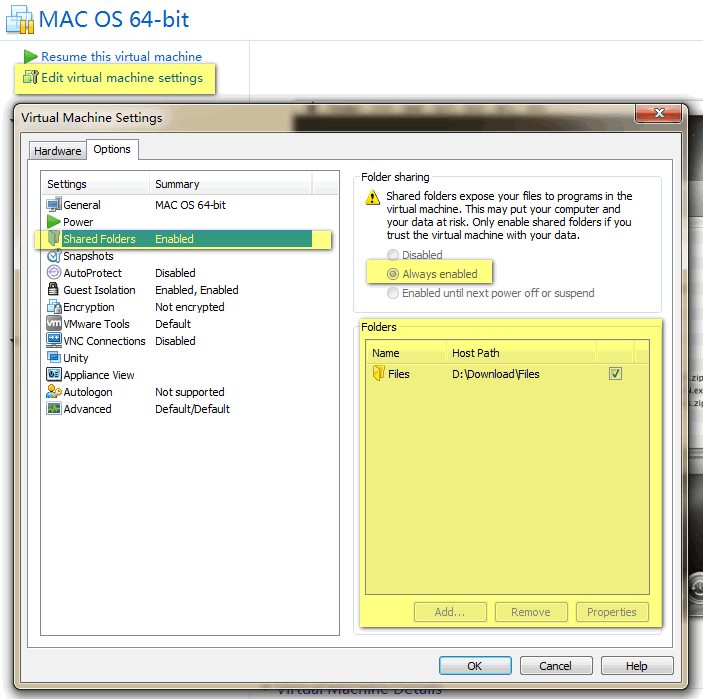703x699 pixels.
Task: Toggle the Files folder enabled checkbox
Action: 615,373
